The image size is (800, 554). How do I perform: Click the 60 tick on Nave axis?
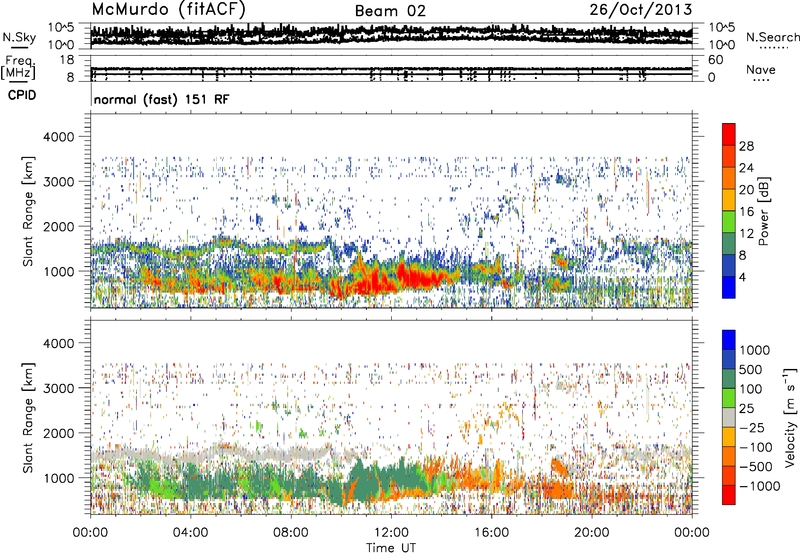(715, 60)
